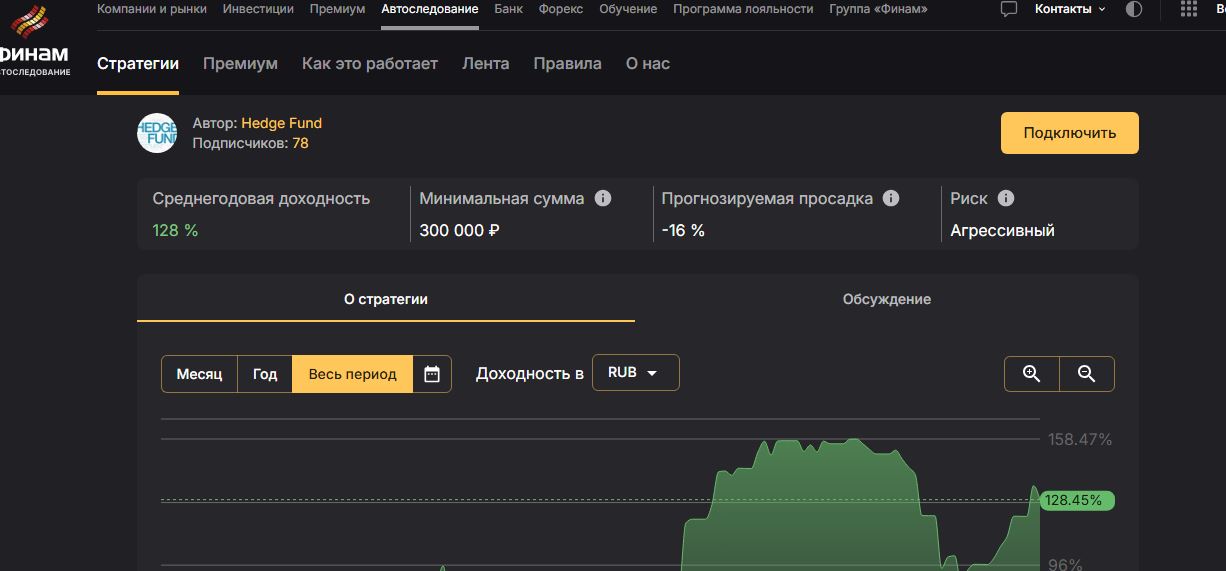The height and width of the screenshot is (571, 1226).
Task: Go to Премиум in top bar
Action: pyautogui.click(x=337, y=9)
